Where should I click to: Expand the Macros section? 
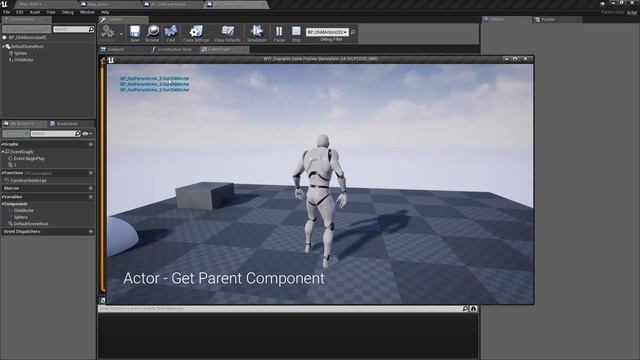pyautogui.click(x=11, y=188)
